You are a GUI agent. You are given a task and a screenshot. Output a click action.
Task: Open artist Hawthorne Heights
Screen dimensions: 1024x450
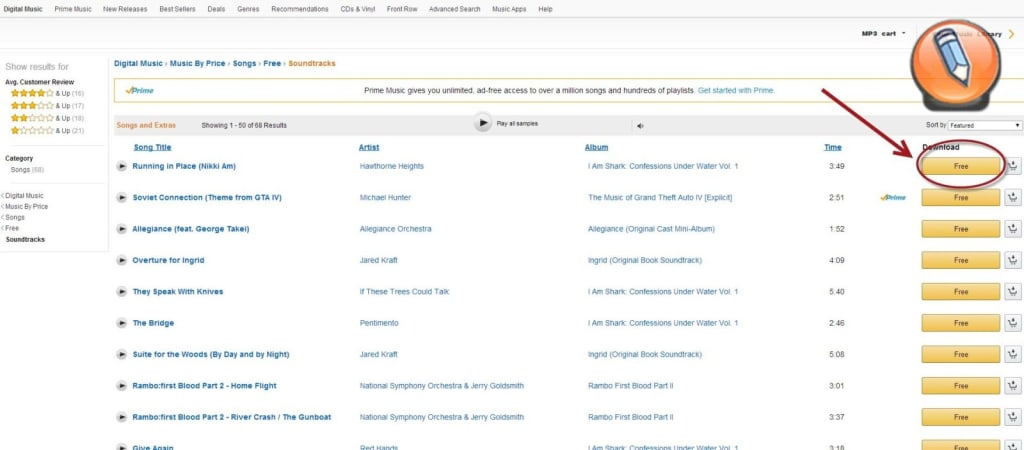392,167
